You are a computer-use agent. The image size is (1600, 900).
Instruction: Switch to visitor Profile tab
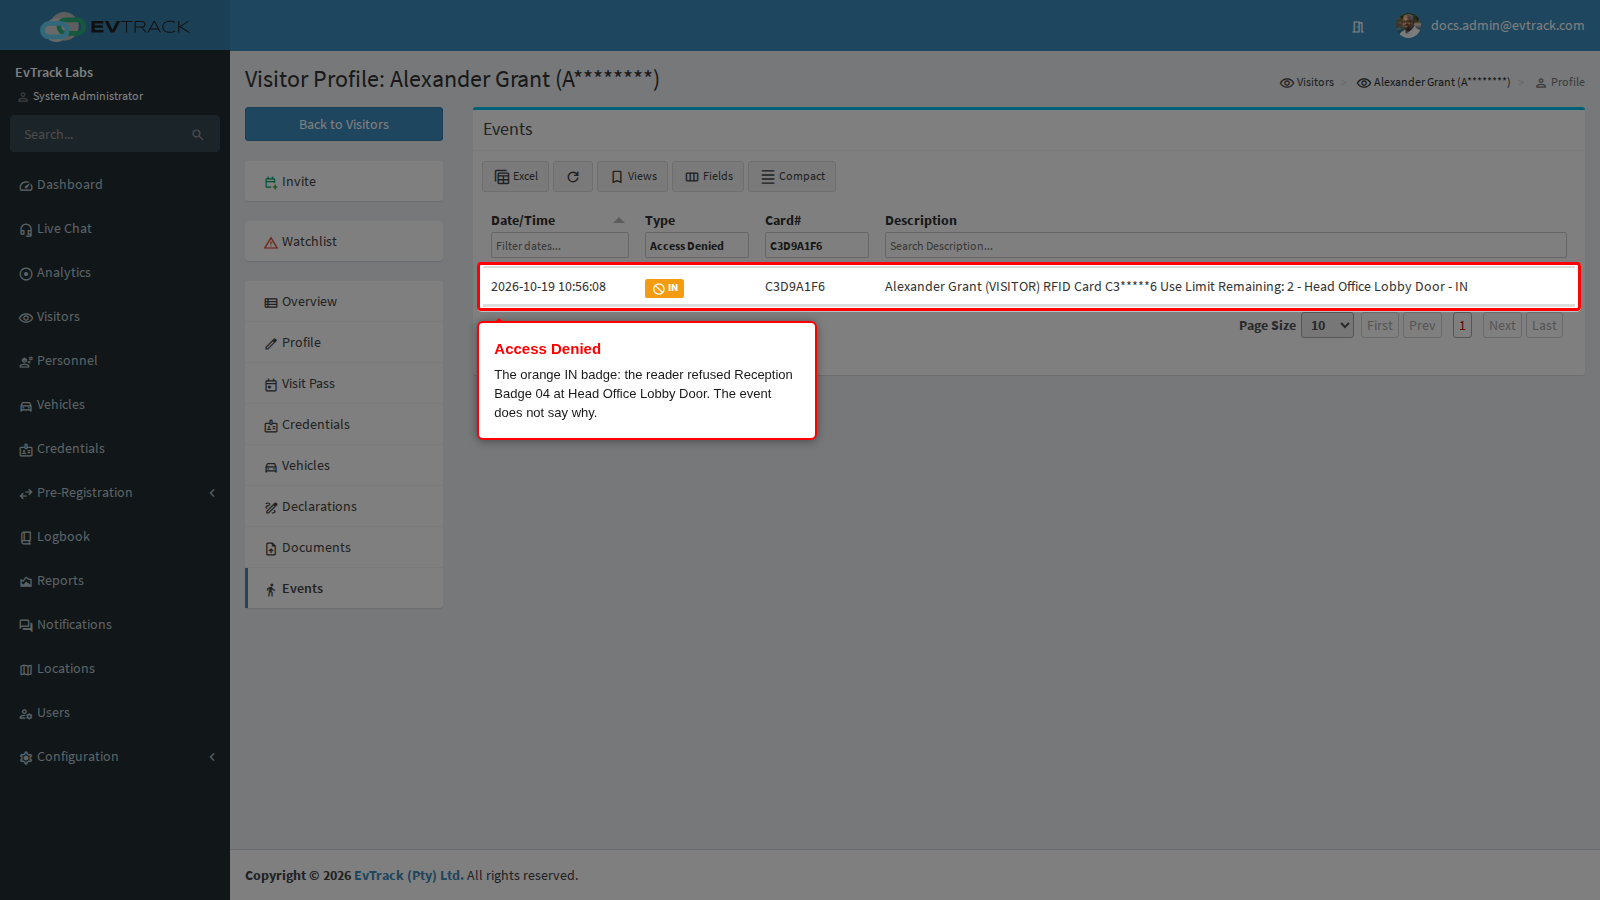pyautogui.click(x=344, y=343)
